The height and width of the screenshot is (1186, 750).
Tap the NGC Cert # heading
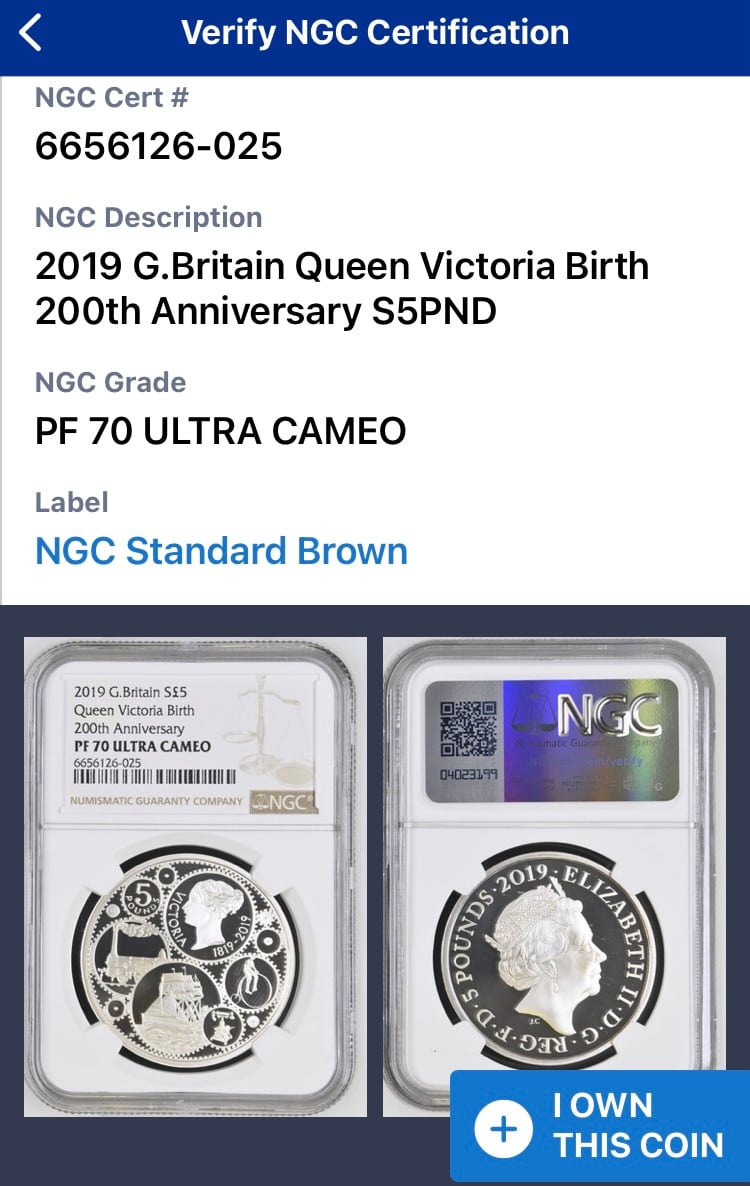tap(112, 98)
